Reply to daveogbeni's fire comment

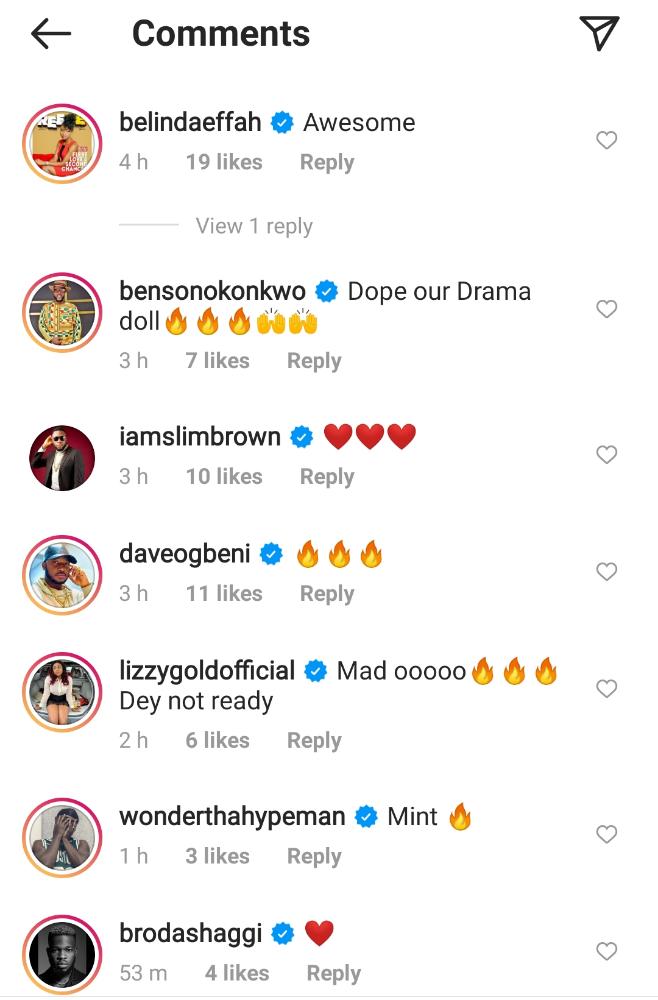coord(327,593)
